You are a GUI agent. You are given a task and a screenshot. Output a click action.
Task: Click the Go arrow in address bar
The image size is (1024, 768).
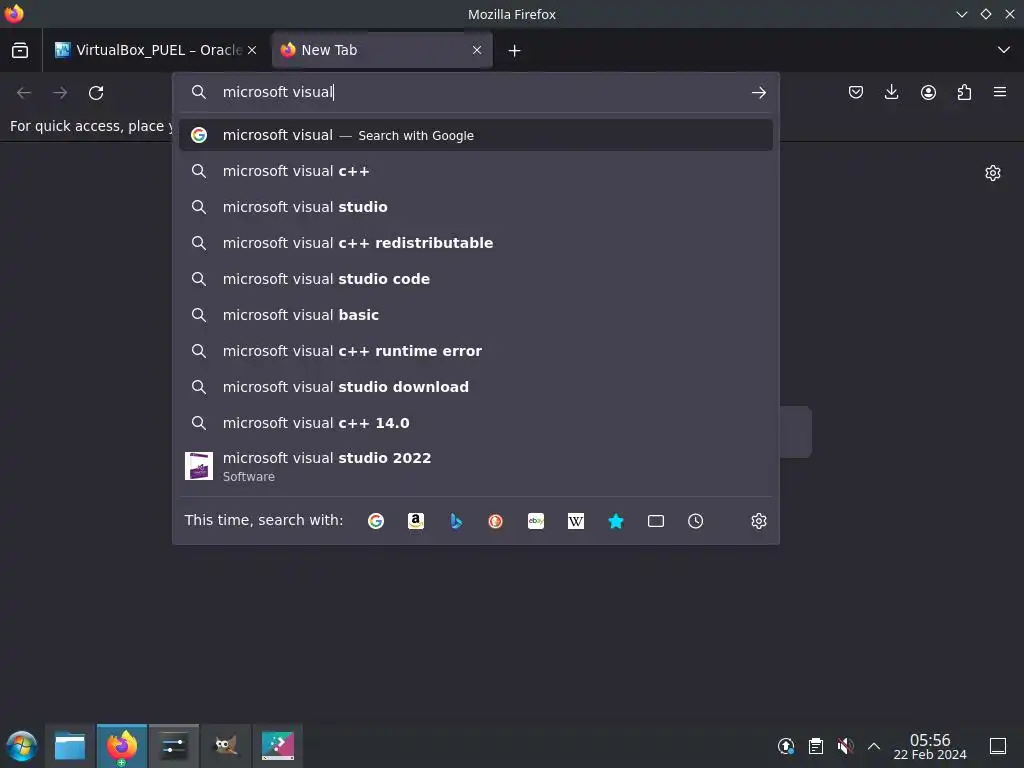(758, 93)
